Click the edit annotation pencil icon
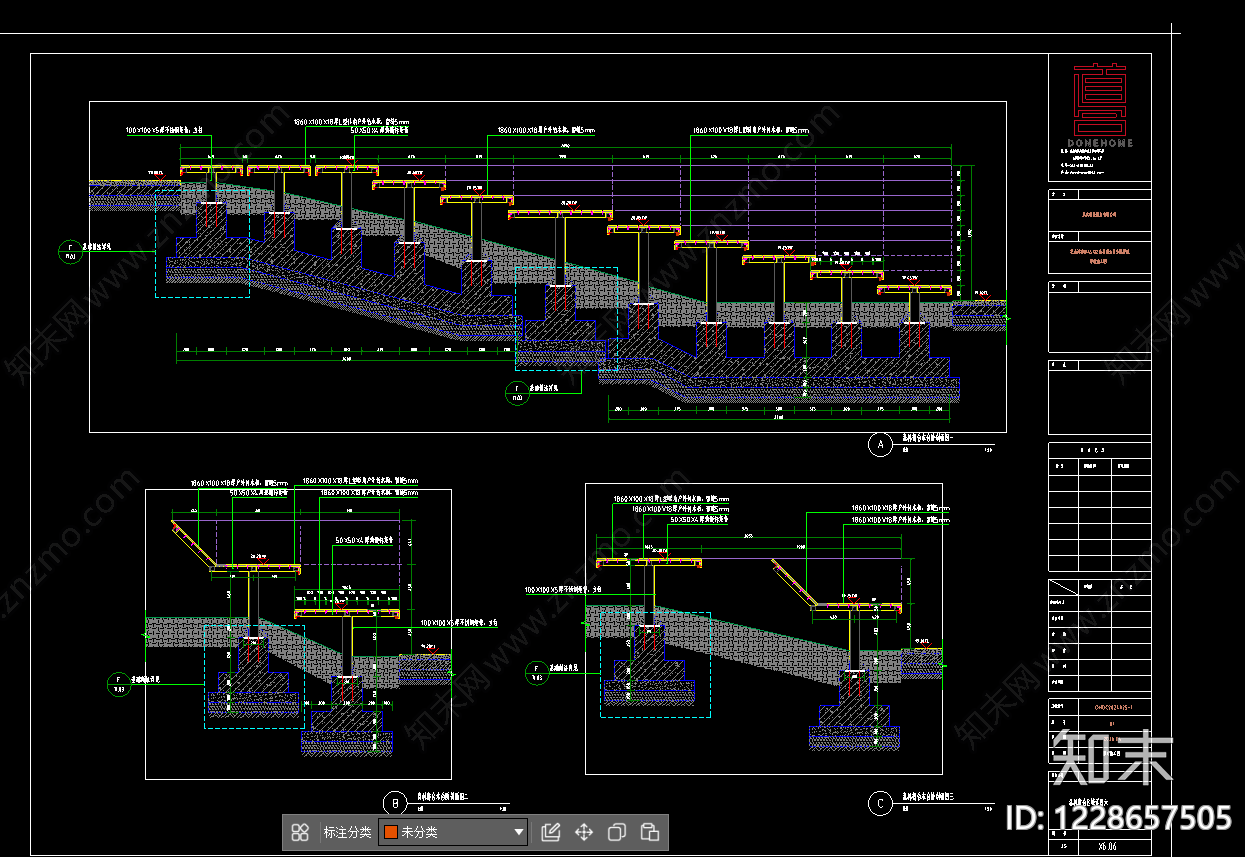Screen dimensions: 1245x857 click(x=550, y=832)
